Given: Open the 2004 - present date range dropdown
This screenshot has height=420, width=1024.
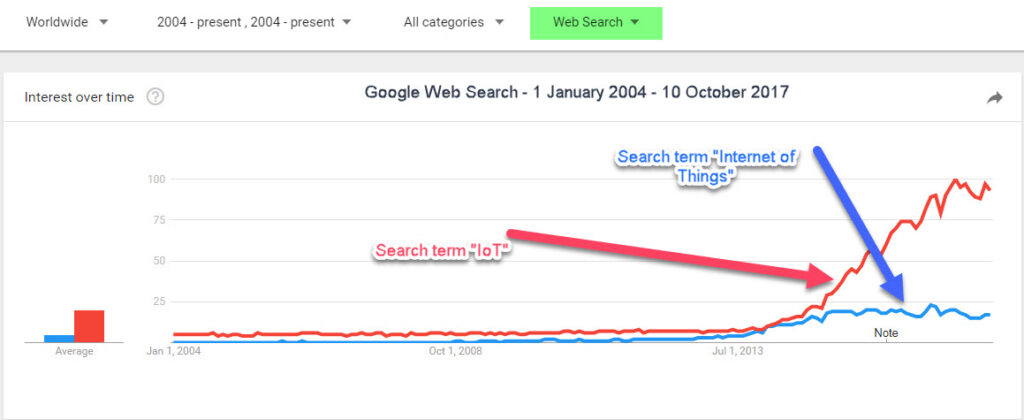Looking at the screenshot, I should [x=254, y=22].
